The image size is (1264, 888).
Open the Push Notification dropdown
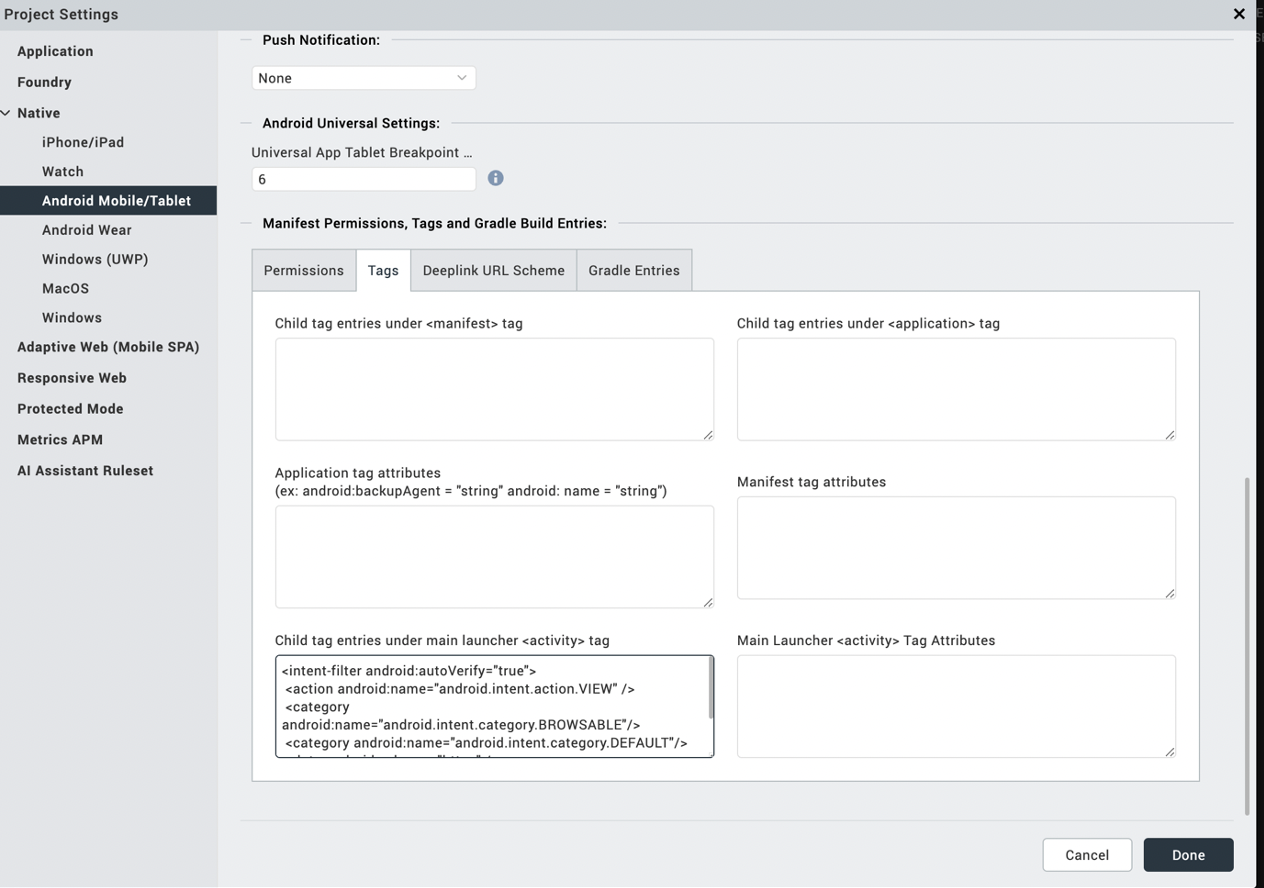point(363,78)
